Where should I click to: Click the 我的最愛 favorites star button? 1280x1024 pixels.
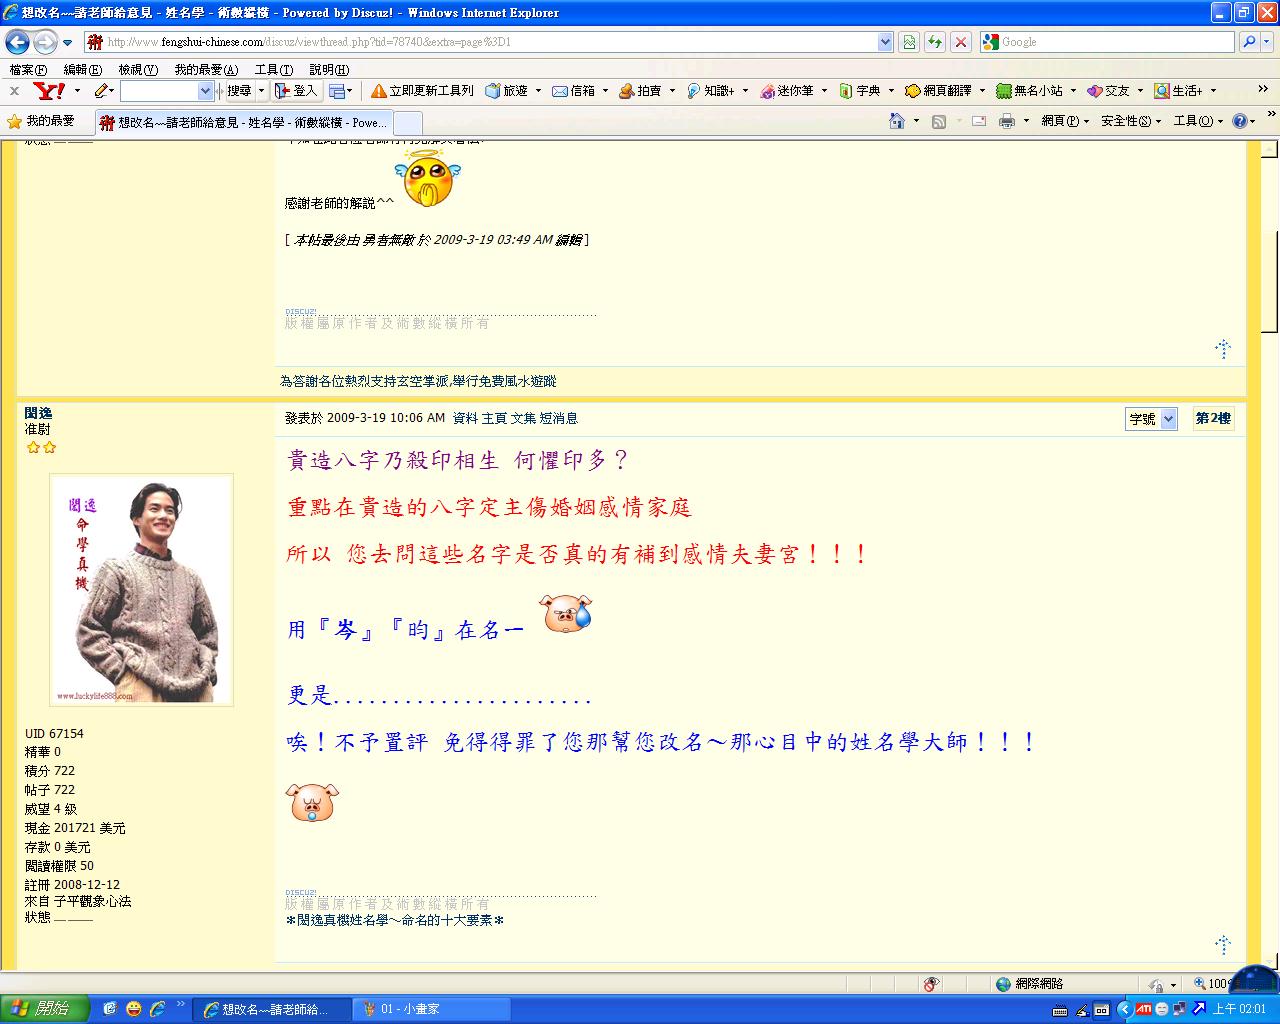(x=41, y=121)
